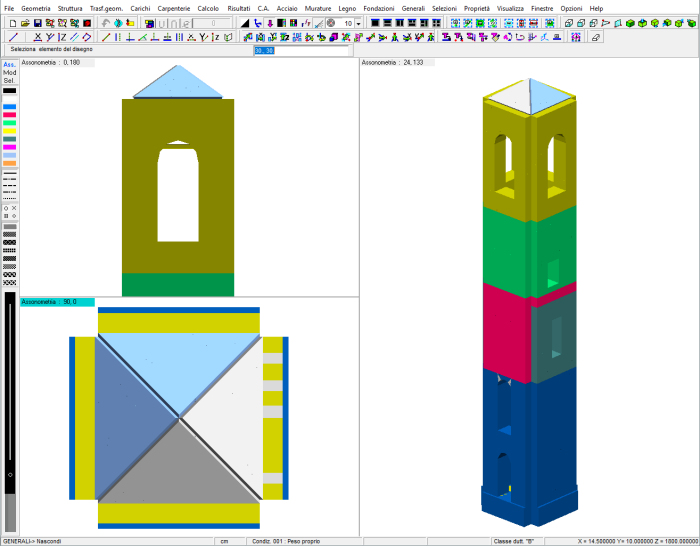This screenshot has width=700, height=546.
Task: Switch to Ass. mode in left panel
Action: click(x=9, y=64)
